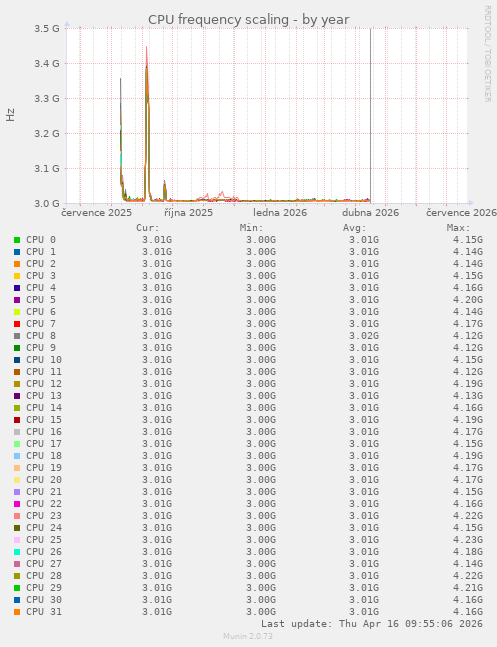Image resolution: width=497 pixels, height=647 pixels.
Task: Click the 'Min:' column header
Action: coord(251,228)
